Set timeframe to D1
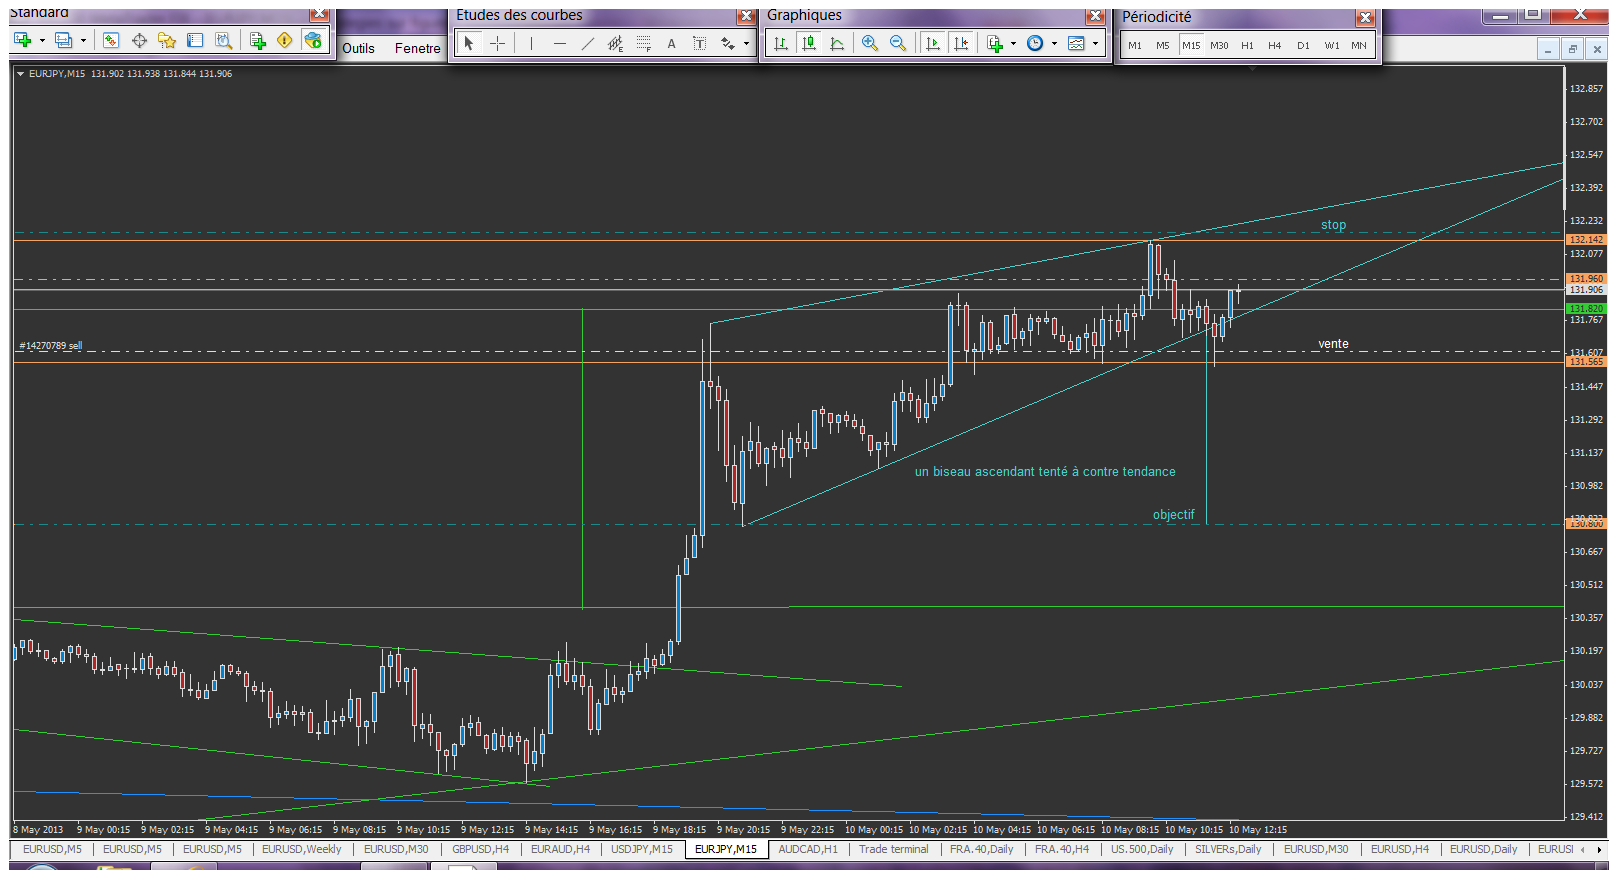The width and height of the screenshot is (1618, 870). tap(1303, 45)
